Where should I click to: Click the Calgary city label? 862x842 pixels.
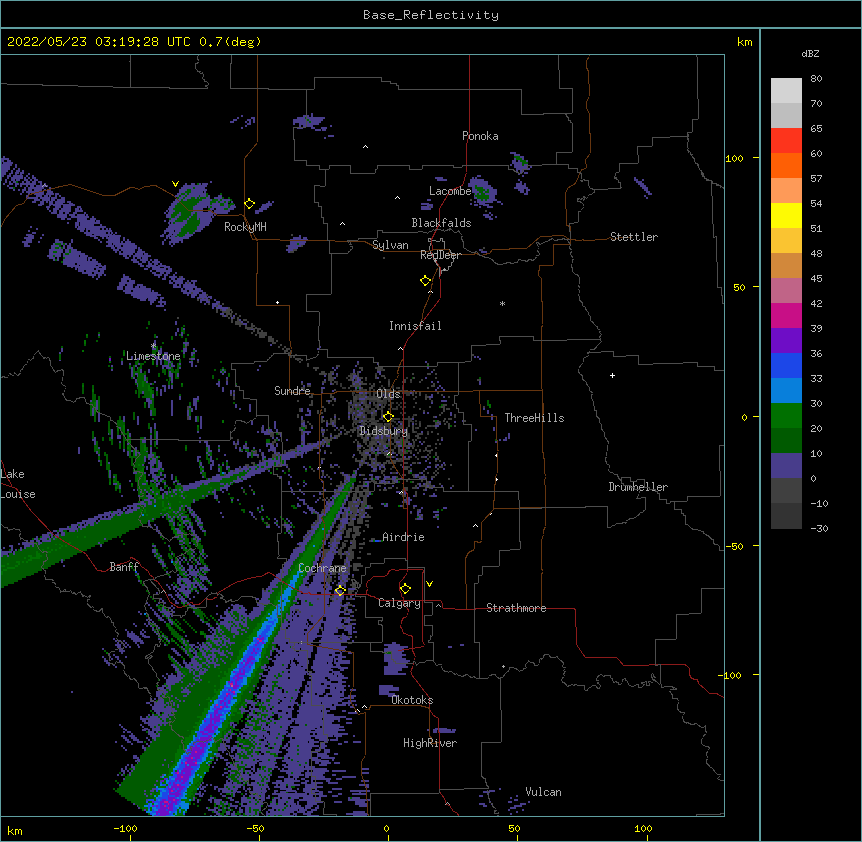tap(399, 603)
